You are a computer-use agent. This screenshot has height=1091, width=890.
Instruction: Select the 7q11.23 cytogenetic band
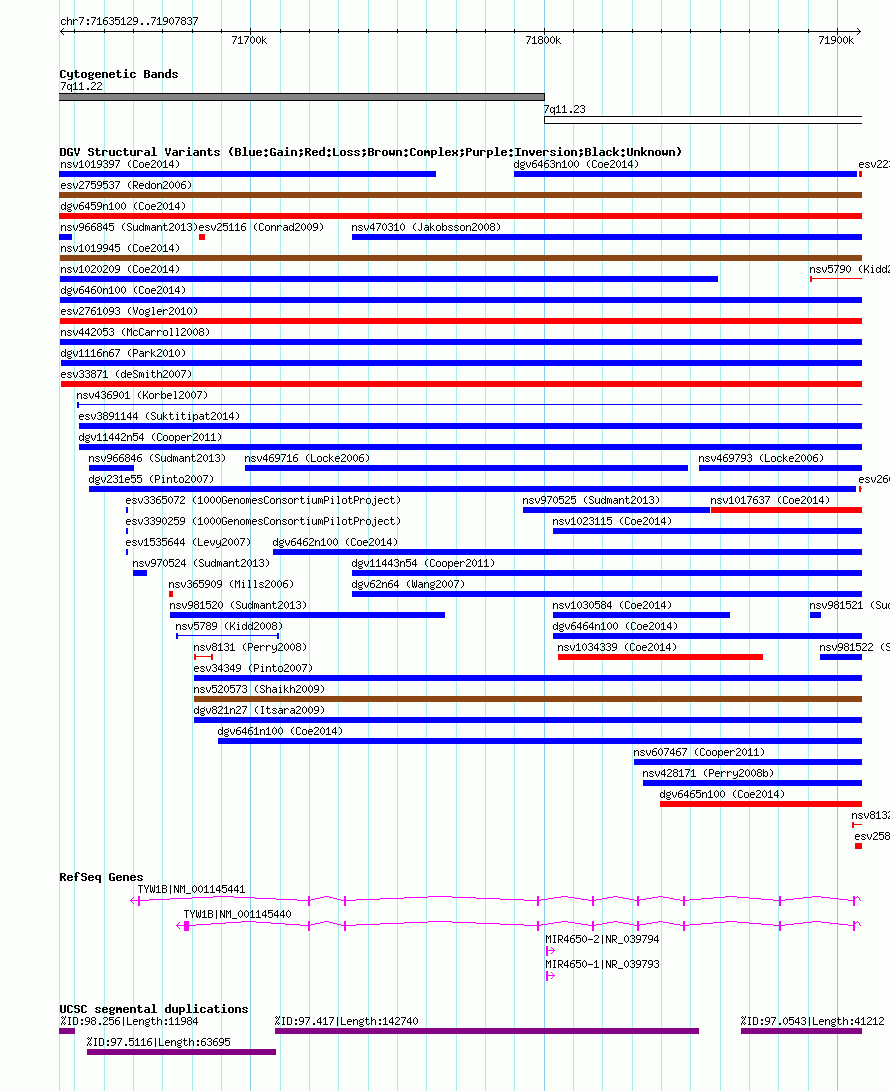click(703, 120)
